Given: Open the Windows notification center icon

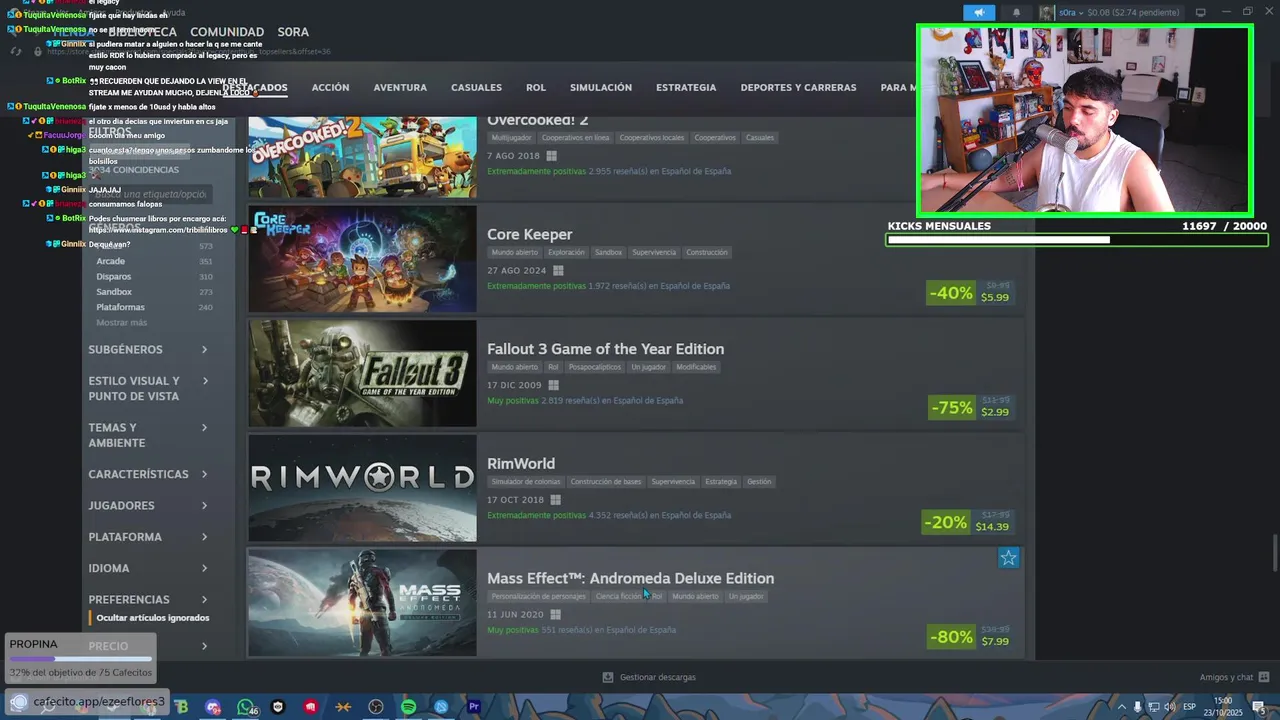Looking at the screenshot, I should 1258,707.
